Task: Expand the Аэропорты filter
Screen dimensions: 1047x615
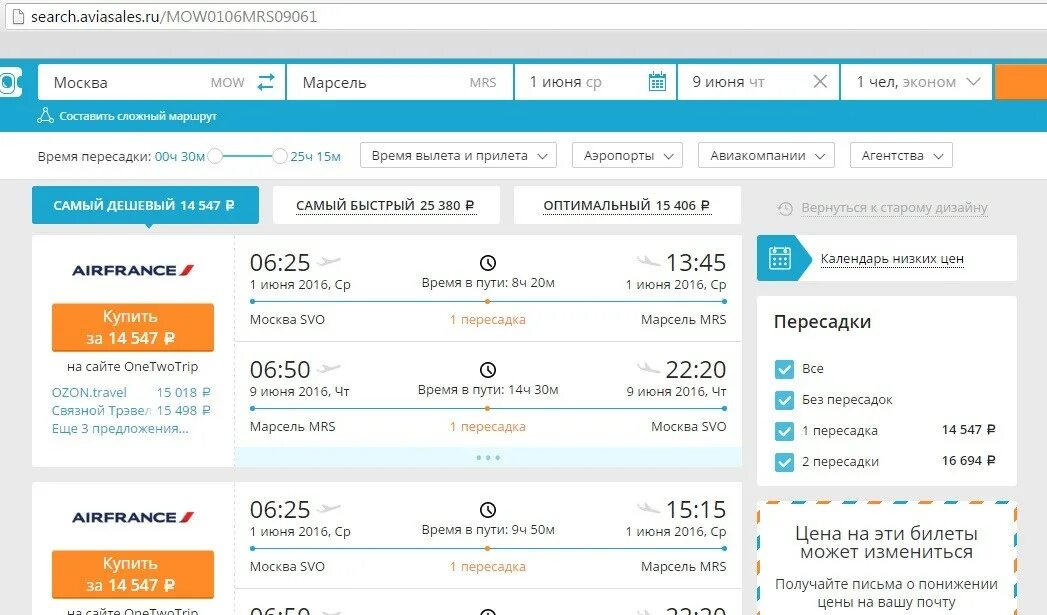Action: (627, 156)
